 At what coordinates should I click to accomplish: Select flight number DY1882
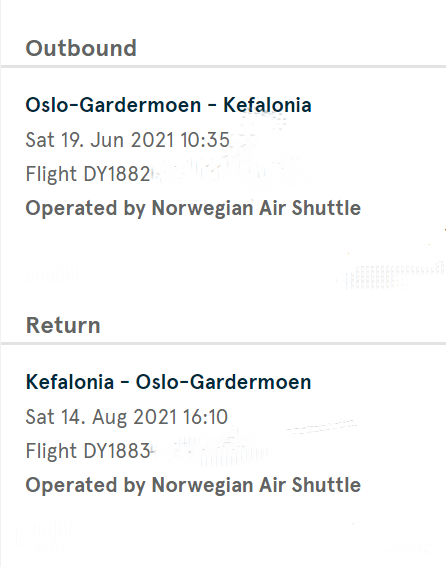point(117,174)
